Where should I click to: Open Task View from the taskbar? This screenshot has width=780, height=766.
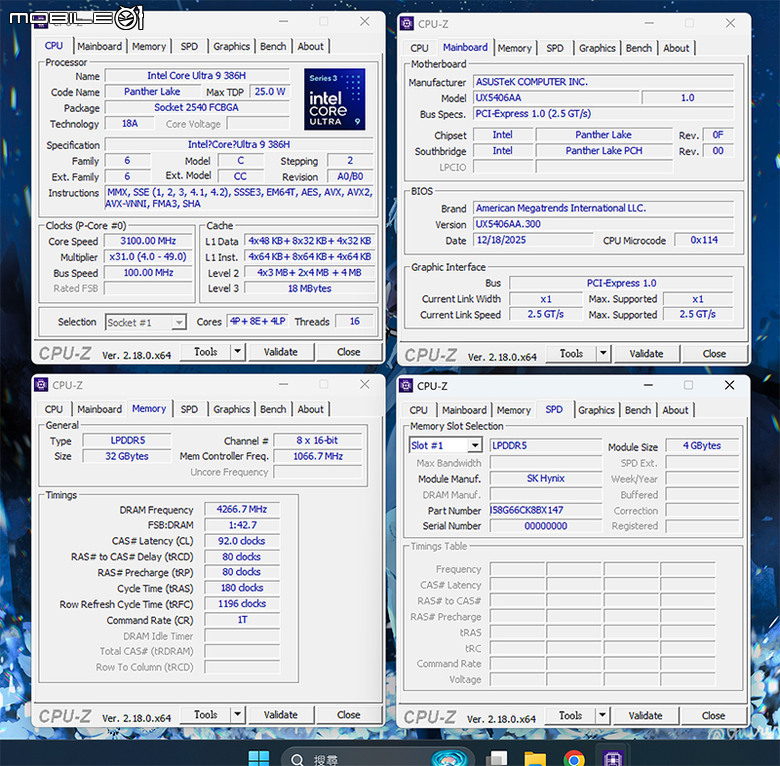tap(496, 759)
